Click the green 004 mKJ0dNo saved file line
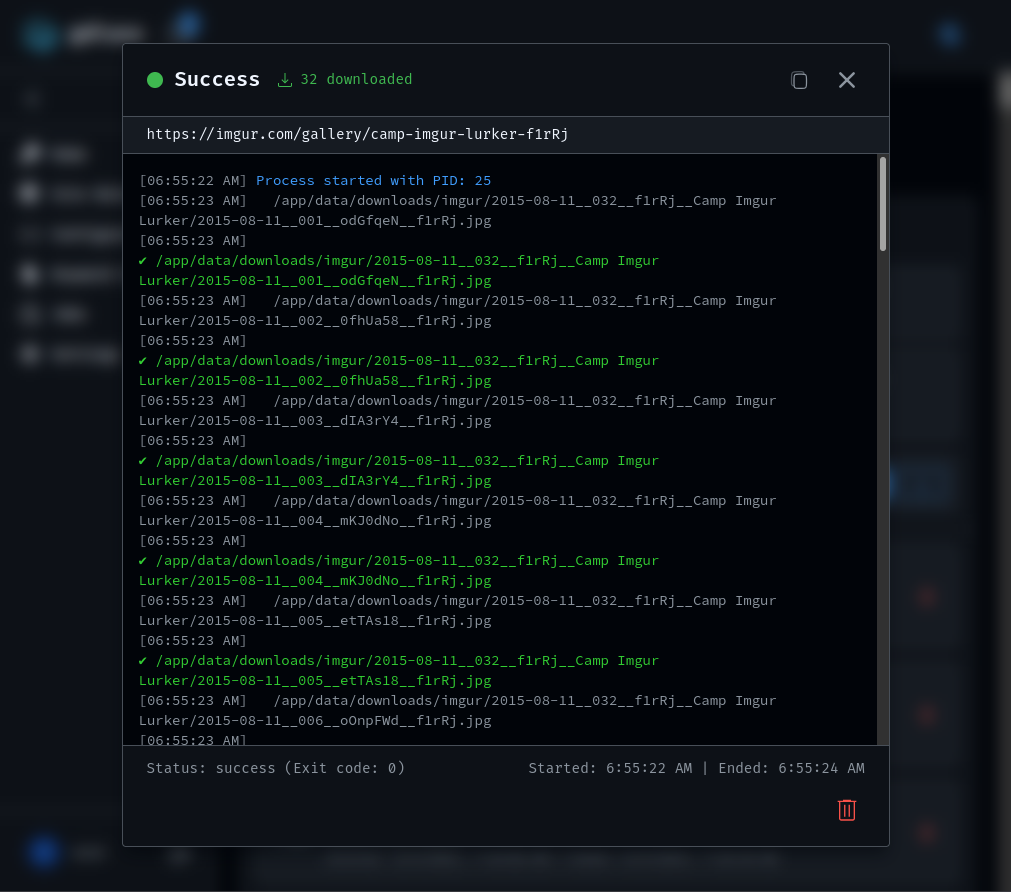Screen dimensions: 1011x892 pyautogui.click(x=400, y=570)
